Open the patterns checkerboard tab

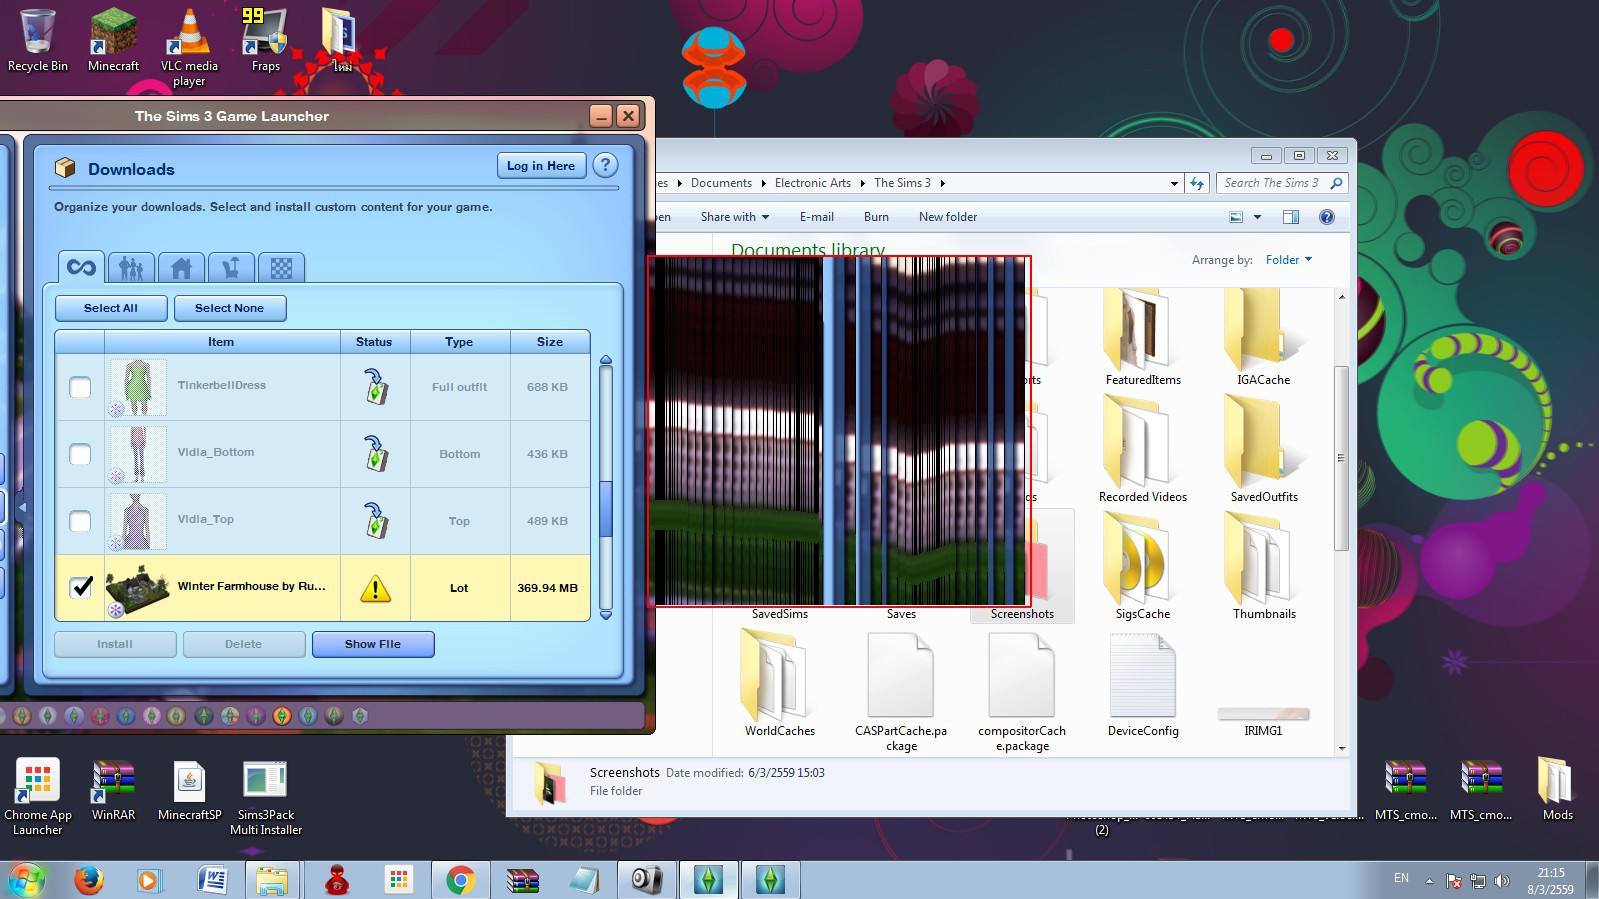[281, 268]
